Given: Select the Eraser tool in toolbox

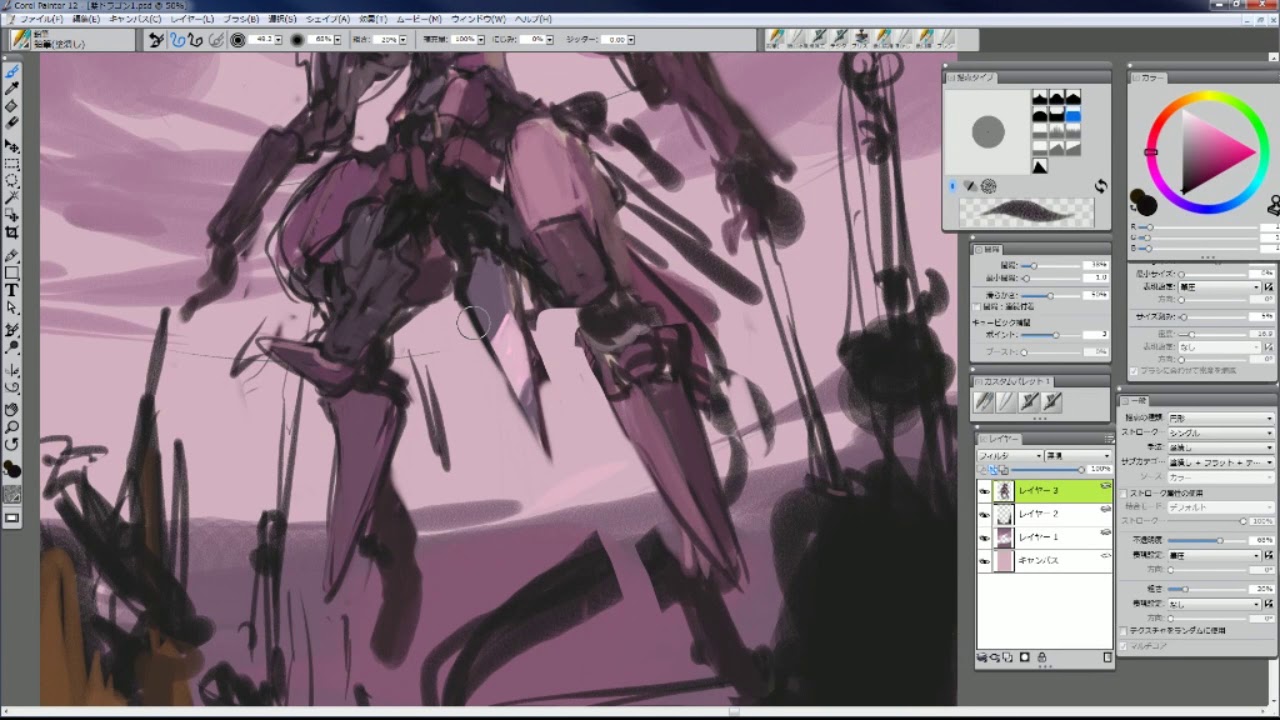Looking at the screenshot, I should pyautogui.click(x=12, y=122).
